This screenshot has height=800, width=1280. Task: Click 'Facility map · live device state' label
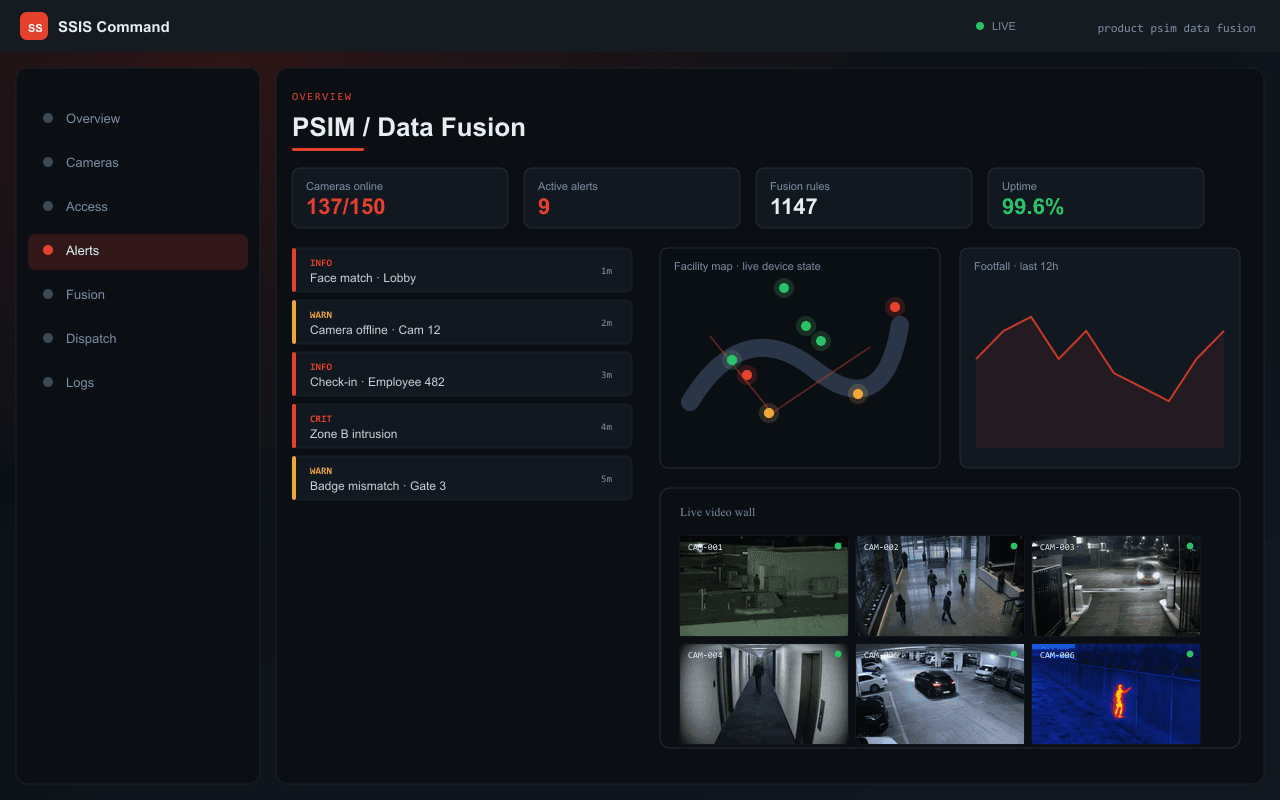(747, 266)
